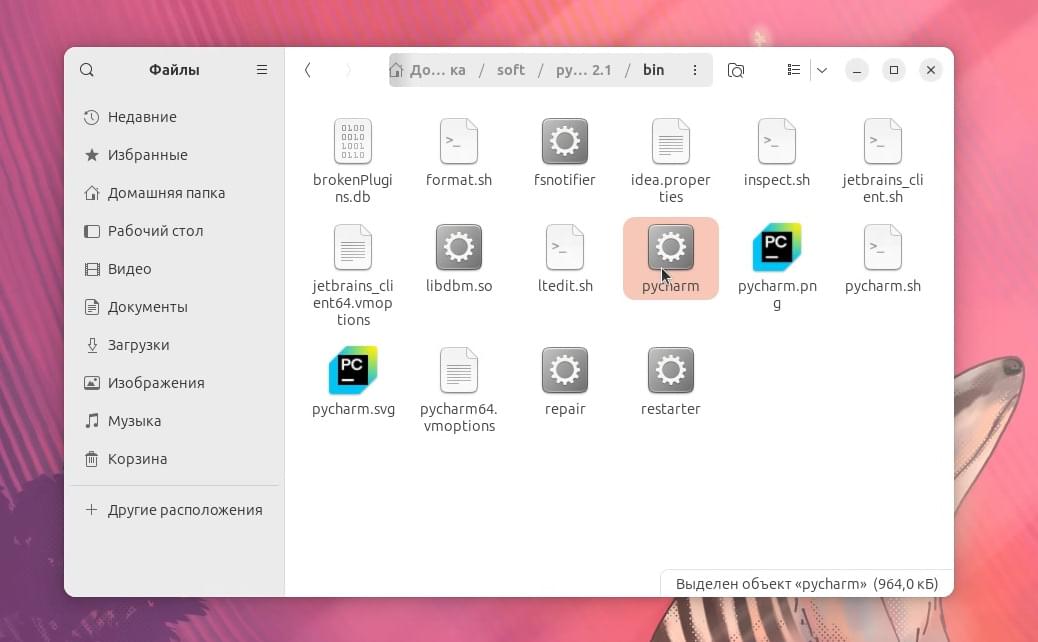
Task: Select the ltedit.sh script icon
Action: pyautogui.click(x=565, y=247)
